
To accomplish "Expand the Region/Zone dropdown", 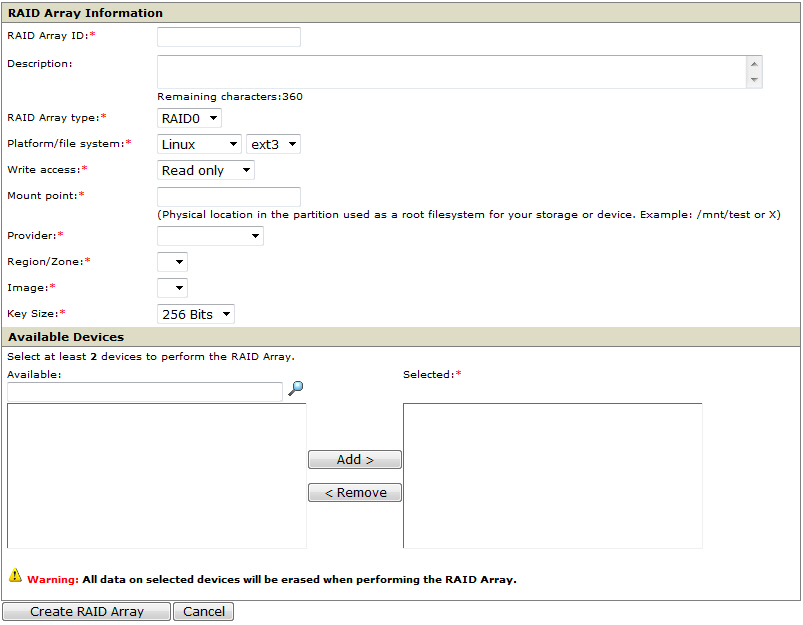I will pyautogui.click(x=172, y=262).
